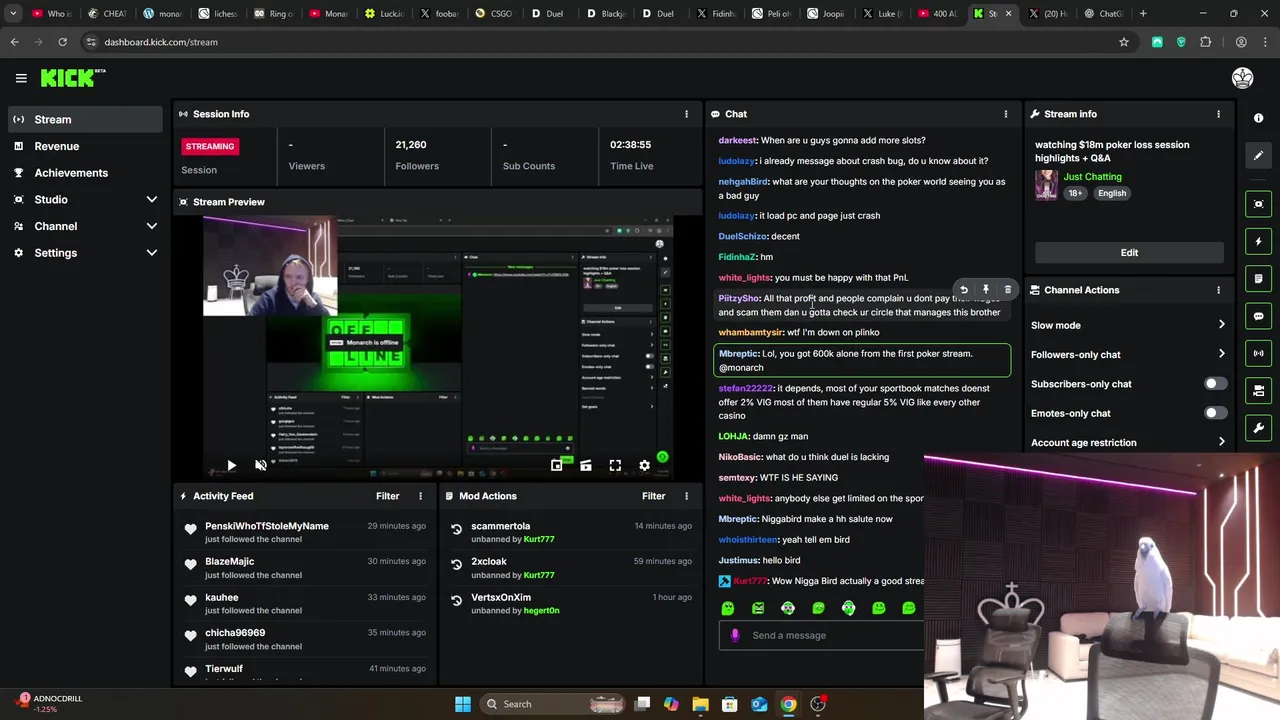Toggle Subscribers-only chat switch

tap(1215, 384)
